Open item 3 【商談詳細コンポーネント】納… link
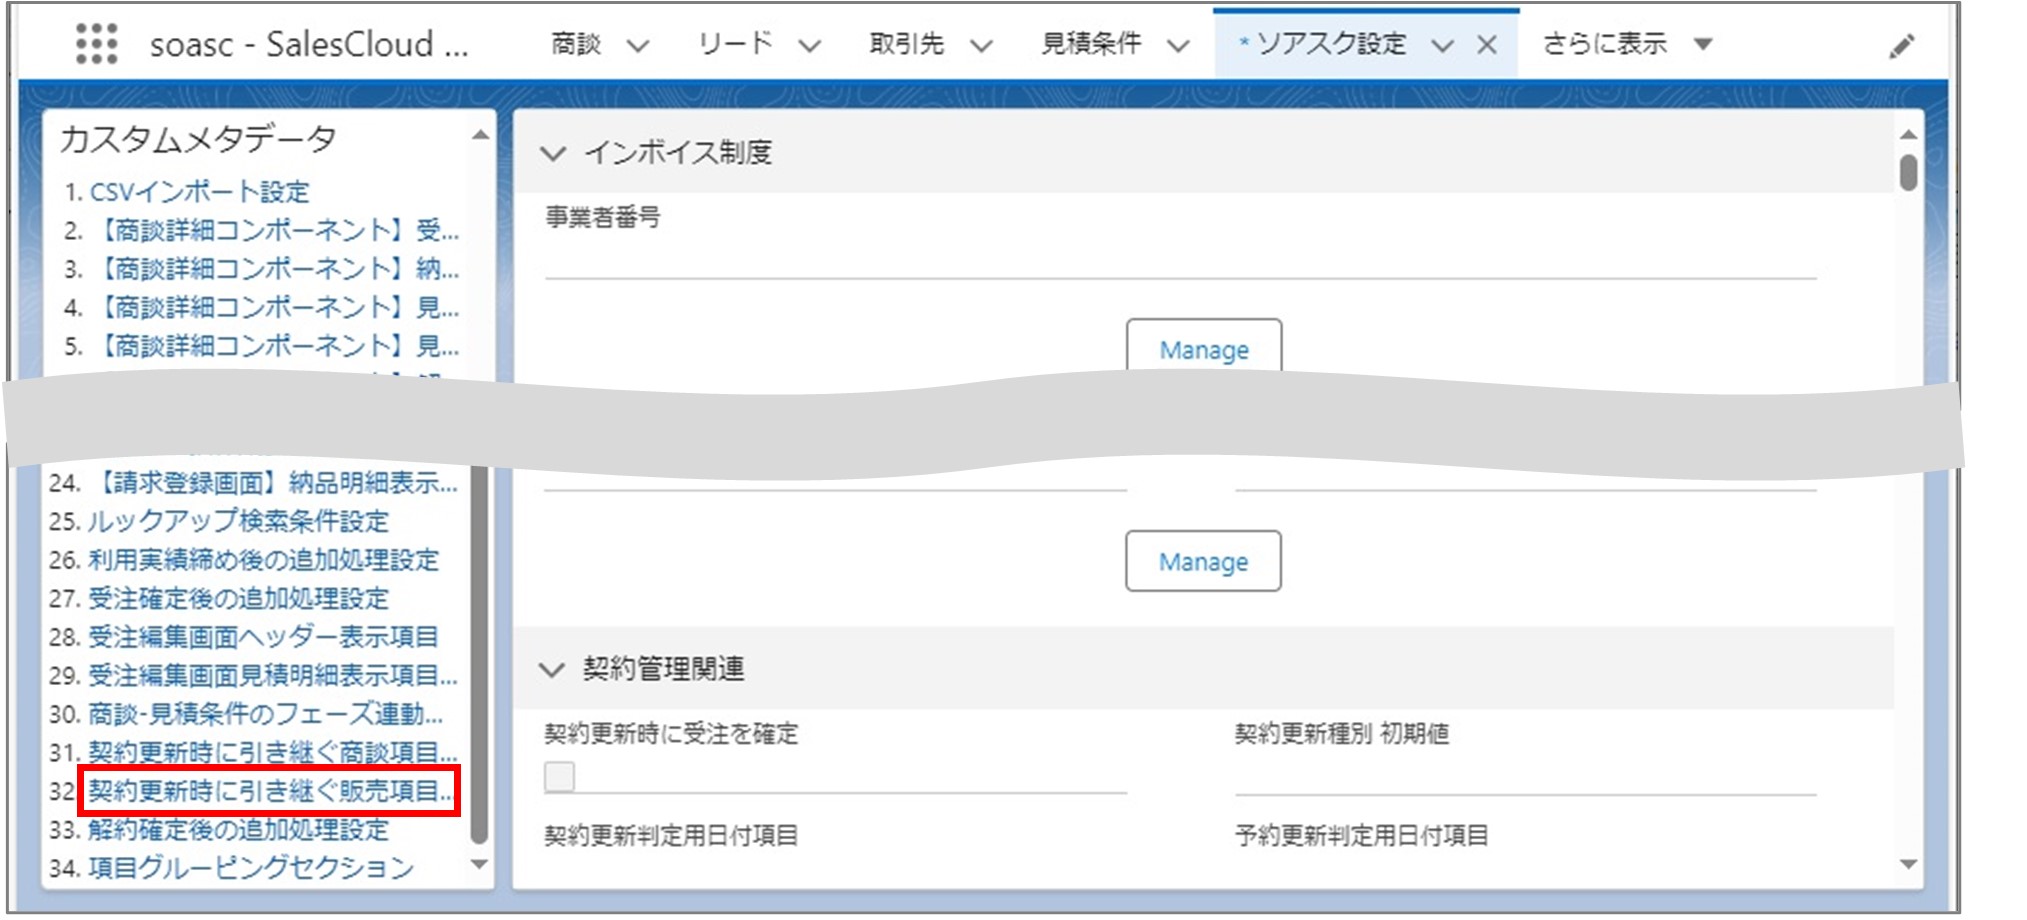This screenshot has height=920, width=2027. (274, 269)
